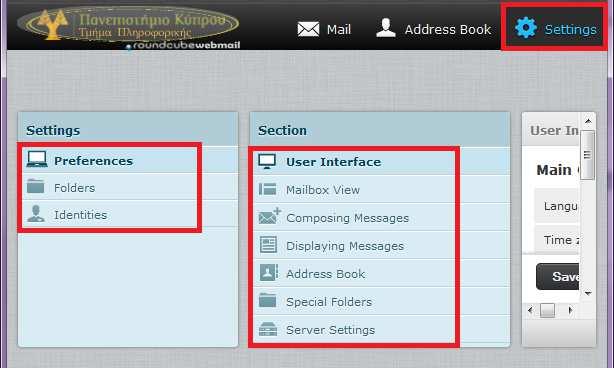Image resolution: width=614 pixels, height=368 pixels.
Task: Click the University of Cyprus roundcube logo
Action: 128,27
